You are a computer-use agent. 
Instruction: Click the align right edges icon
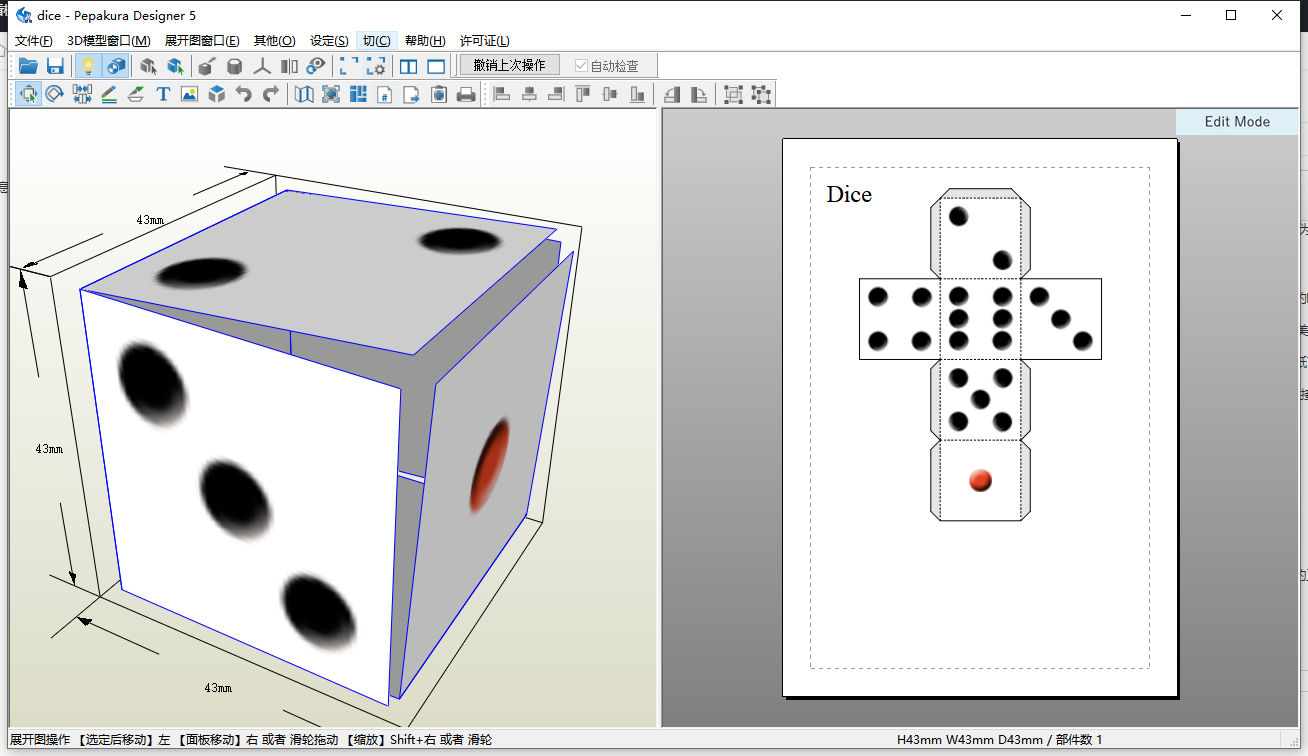557,94
